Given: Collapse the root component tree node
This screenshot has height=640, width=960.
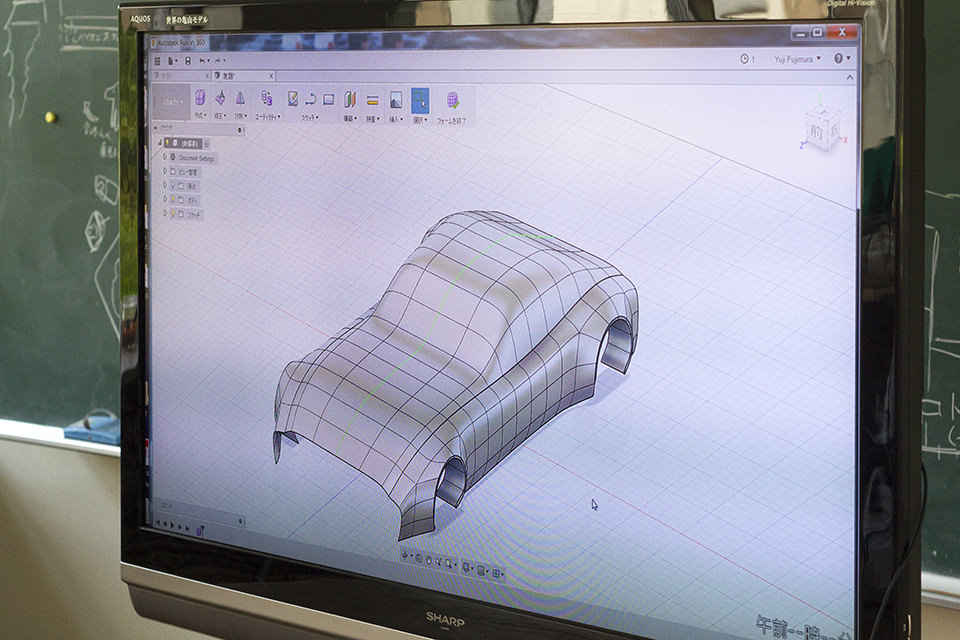Looking at the screenshot, I should coord(160,143).
